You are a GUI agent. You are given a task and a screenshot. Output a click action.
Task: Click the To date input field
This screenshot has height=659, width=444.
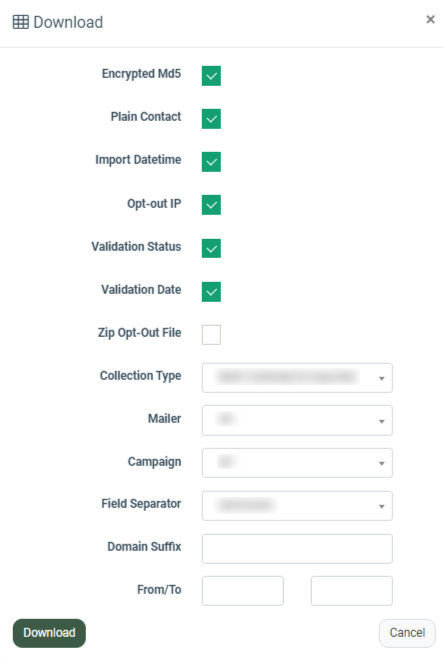point(352,590)
